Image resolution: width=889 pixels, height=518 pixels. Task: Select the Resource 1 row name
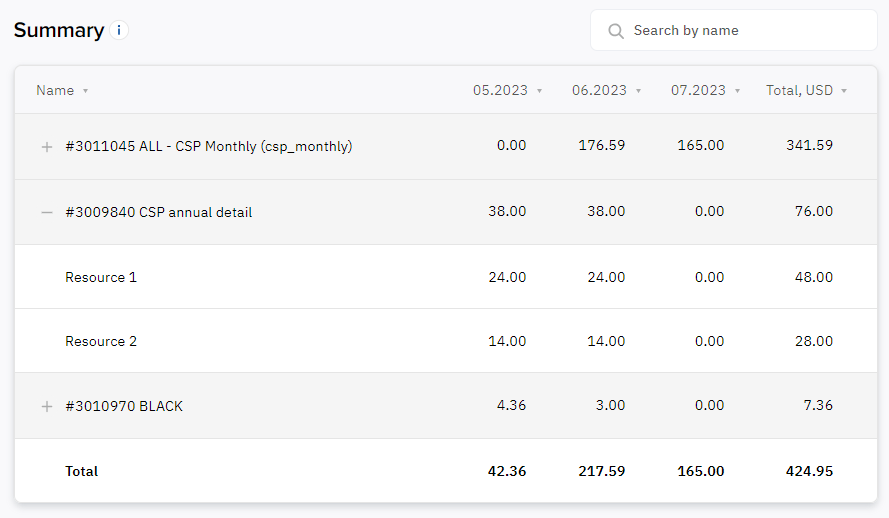tap(101, 277)
